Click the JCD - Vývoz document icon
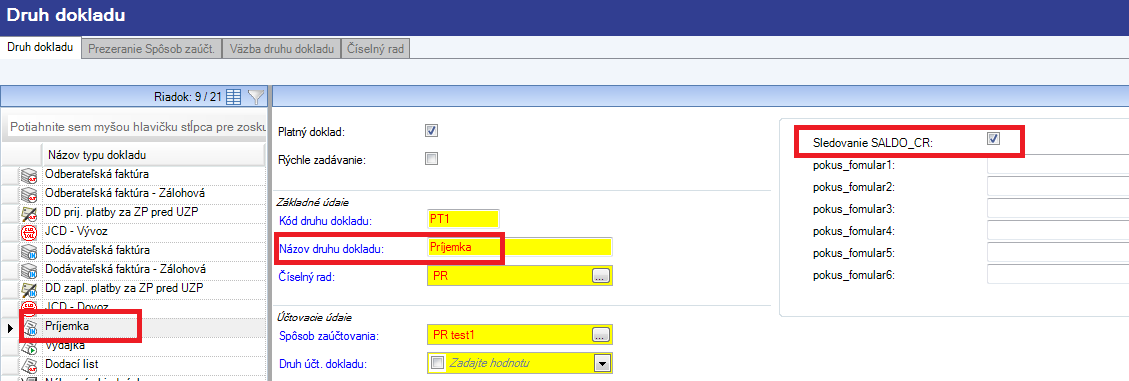 [x=29, y=232]
